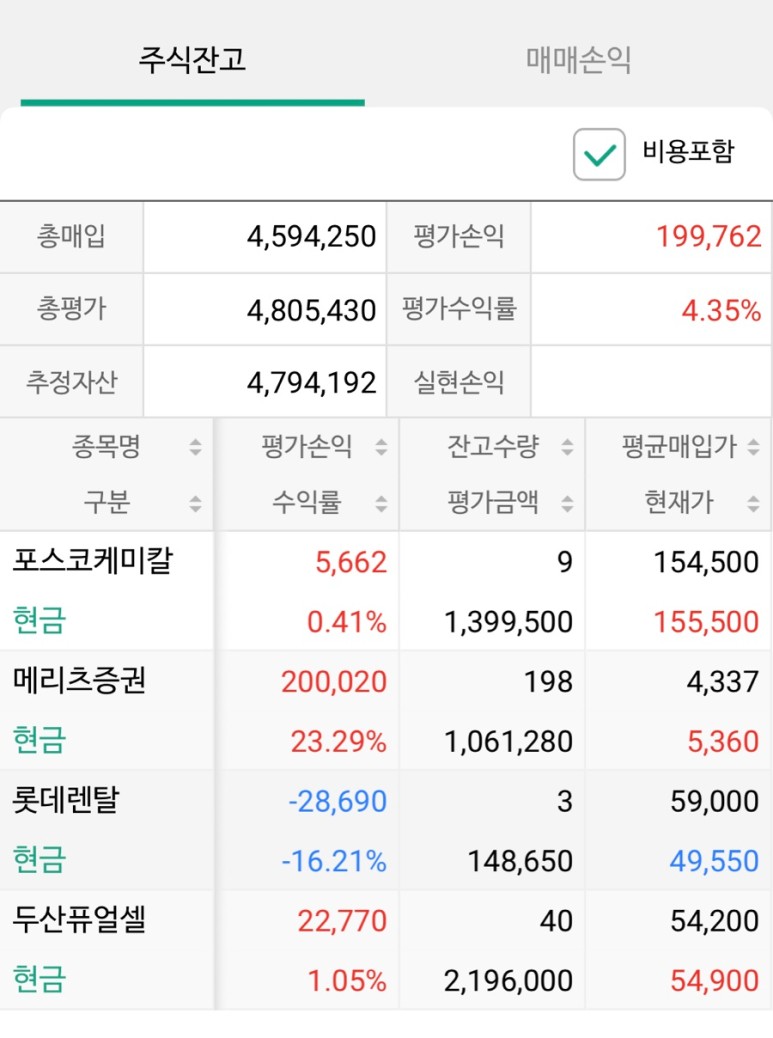Tap 포스코케미칼 return 0.41%
Viewport: 773px width, 1038px height.
(347, 622)
